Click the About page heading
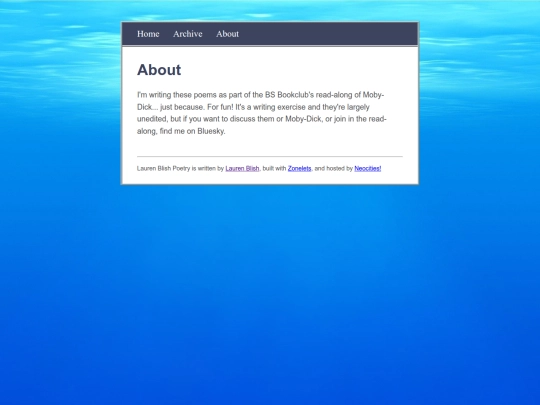Image resolution: width=540 pixels, height=405 pixels. (x=159, y=70)
